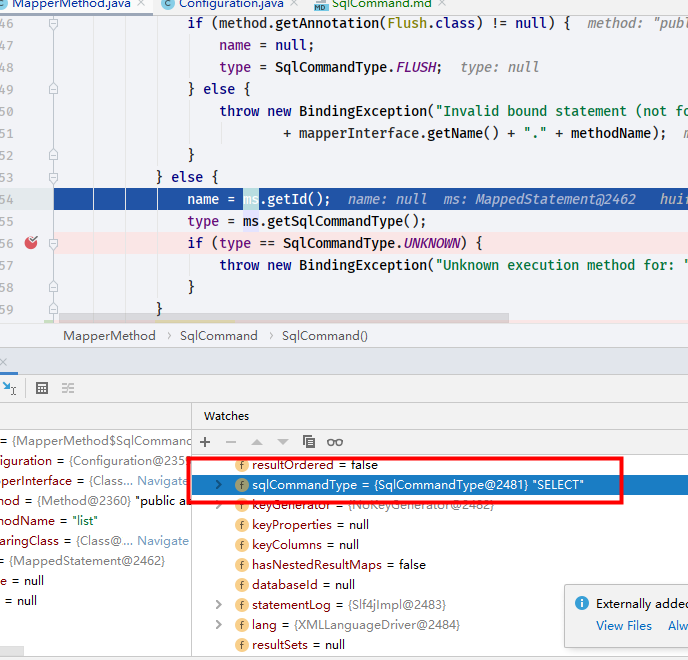Click the MapperMethod breadcrumb item
Image resolution: width=688 pixels, height=660 pixels.
click(109, 336)
